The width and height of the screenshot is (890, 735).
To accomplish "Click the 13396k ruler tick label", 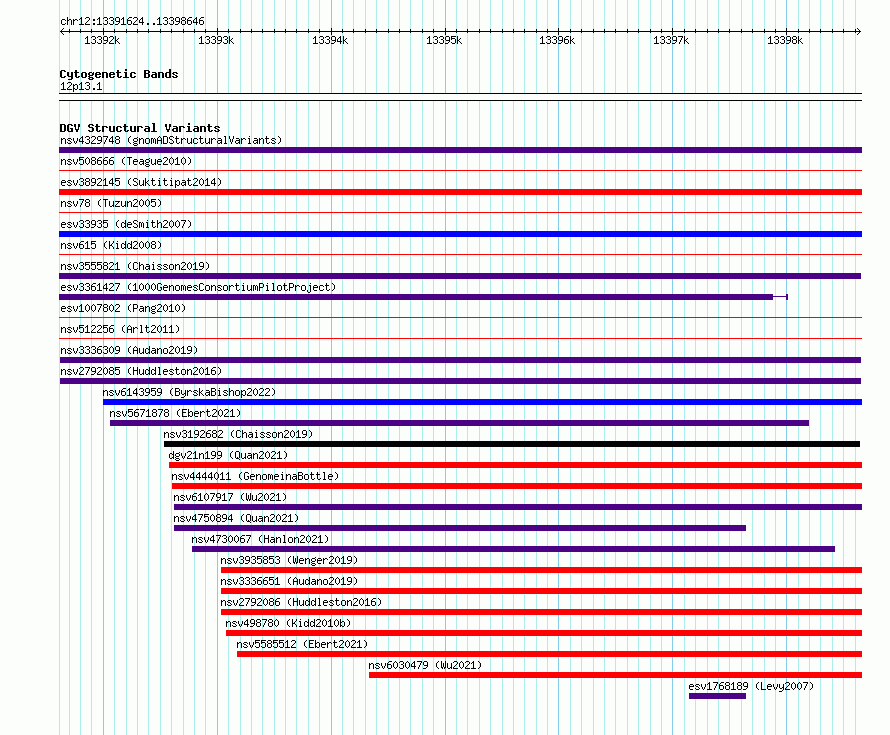I will (557, 41).
